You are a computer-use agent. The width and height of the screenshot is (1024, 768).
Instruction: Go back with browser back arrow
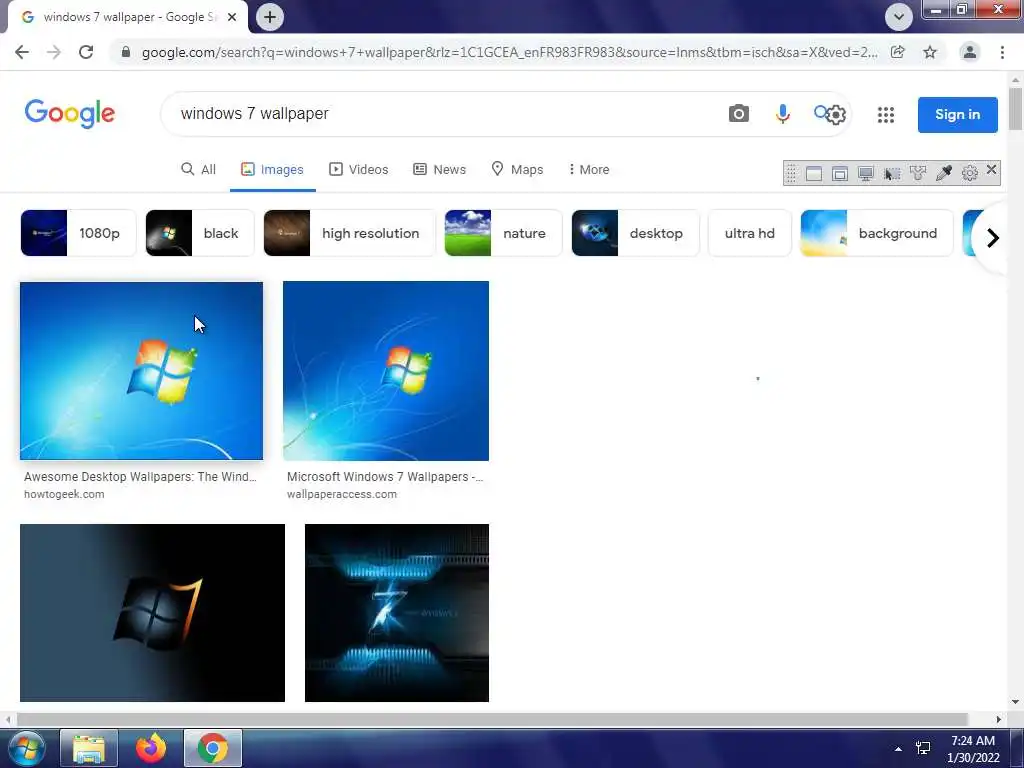click(x=22, y=52)
